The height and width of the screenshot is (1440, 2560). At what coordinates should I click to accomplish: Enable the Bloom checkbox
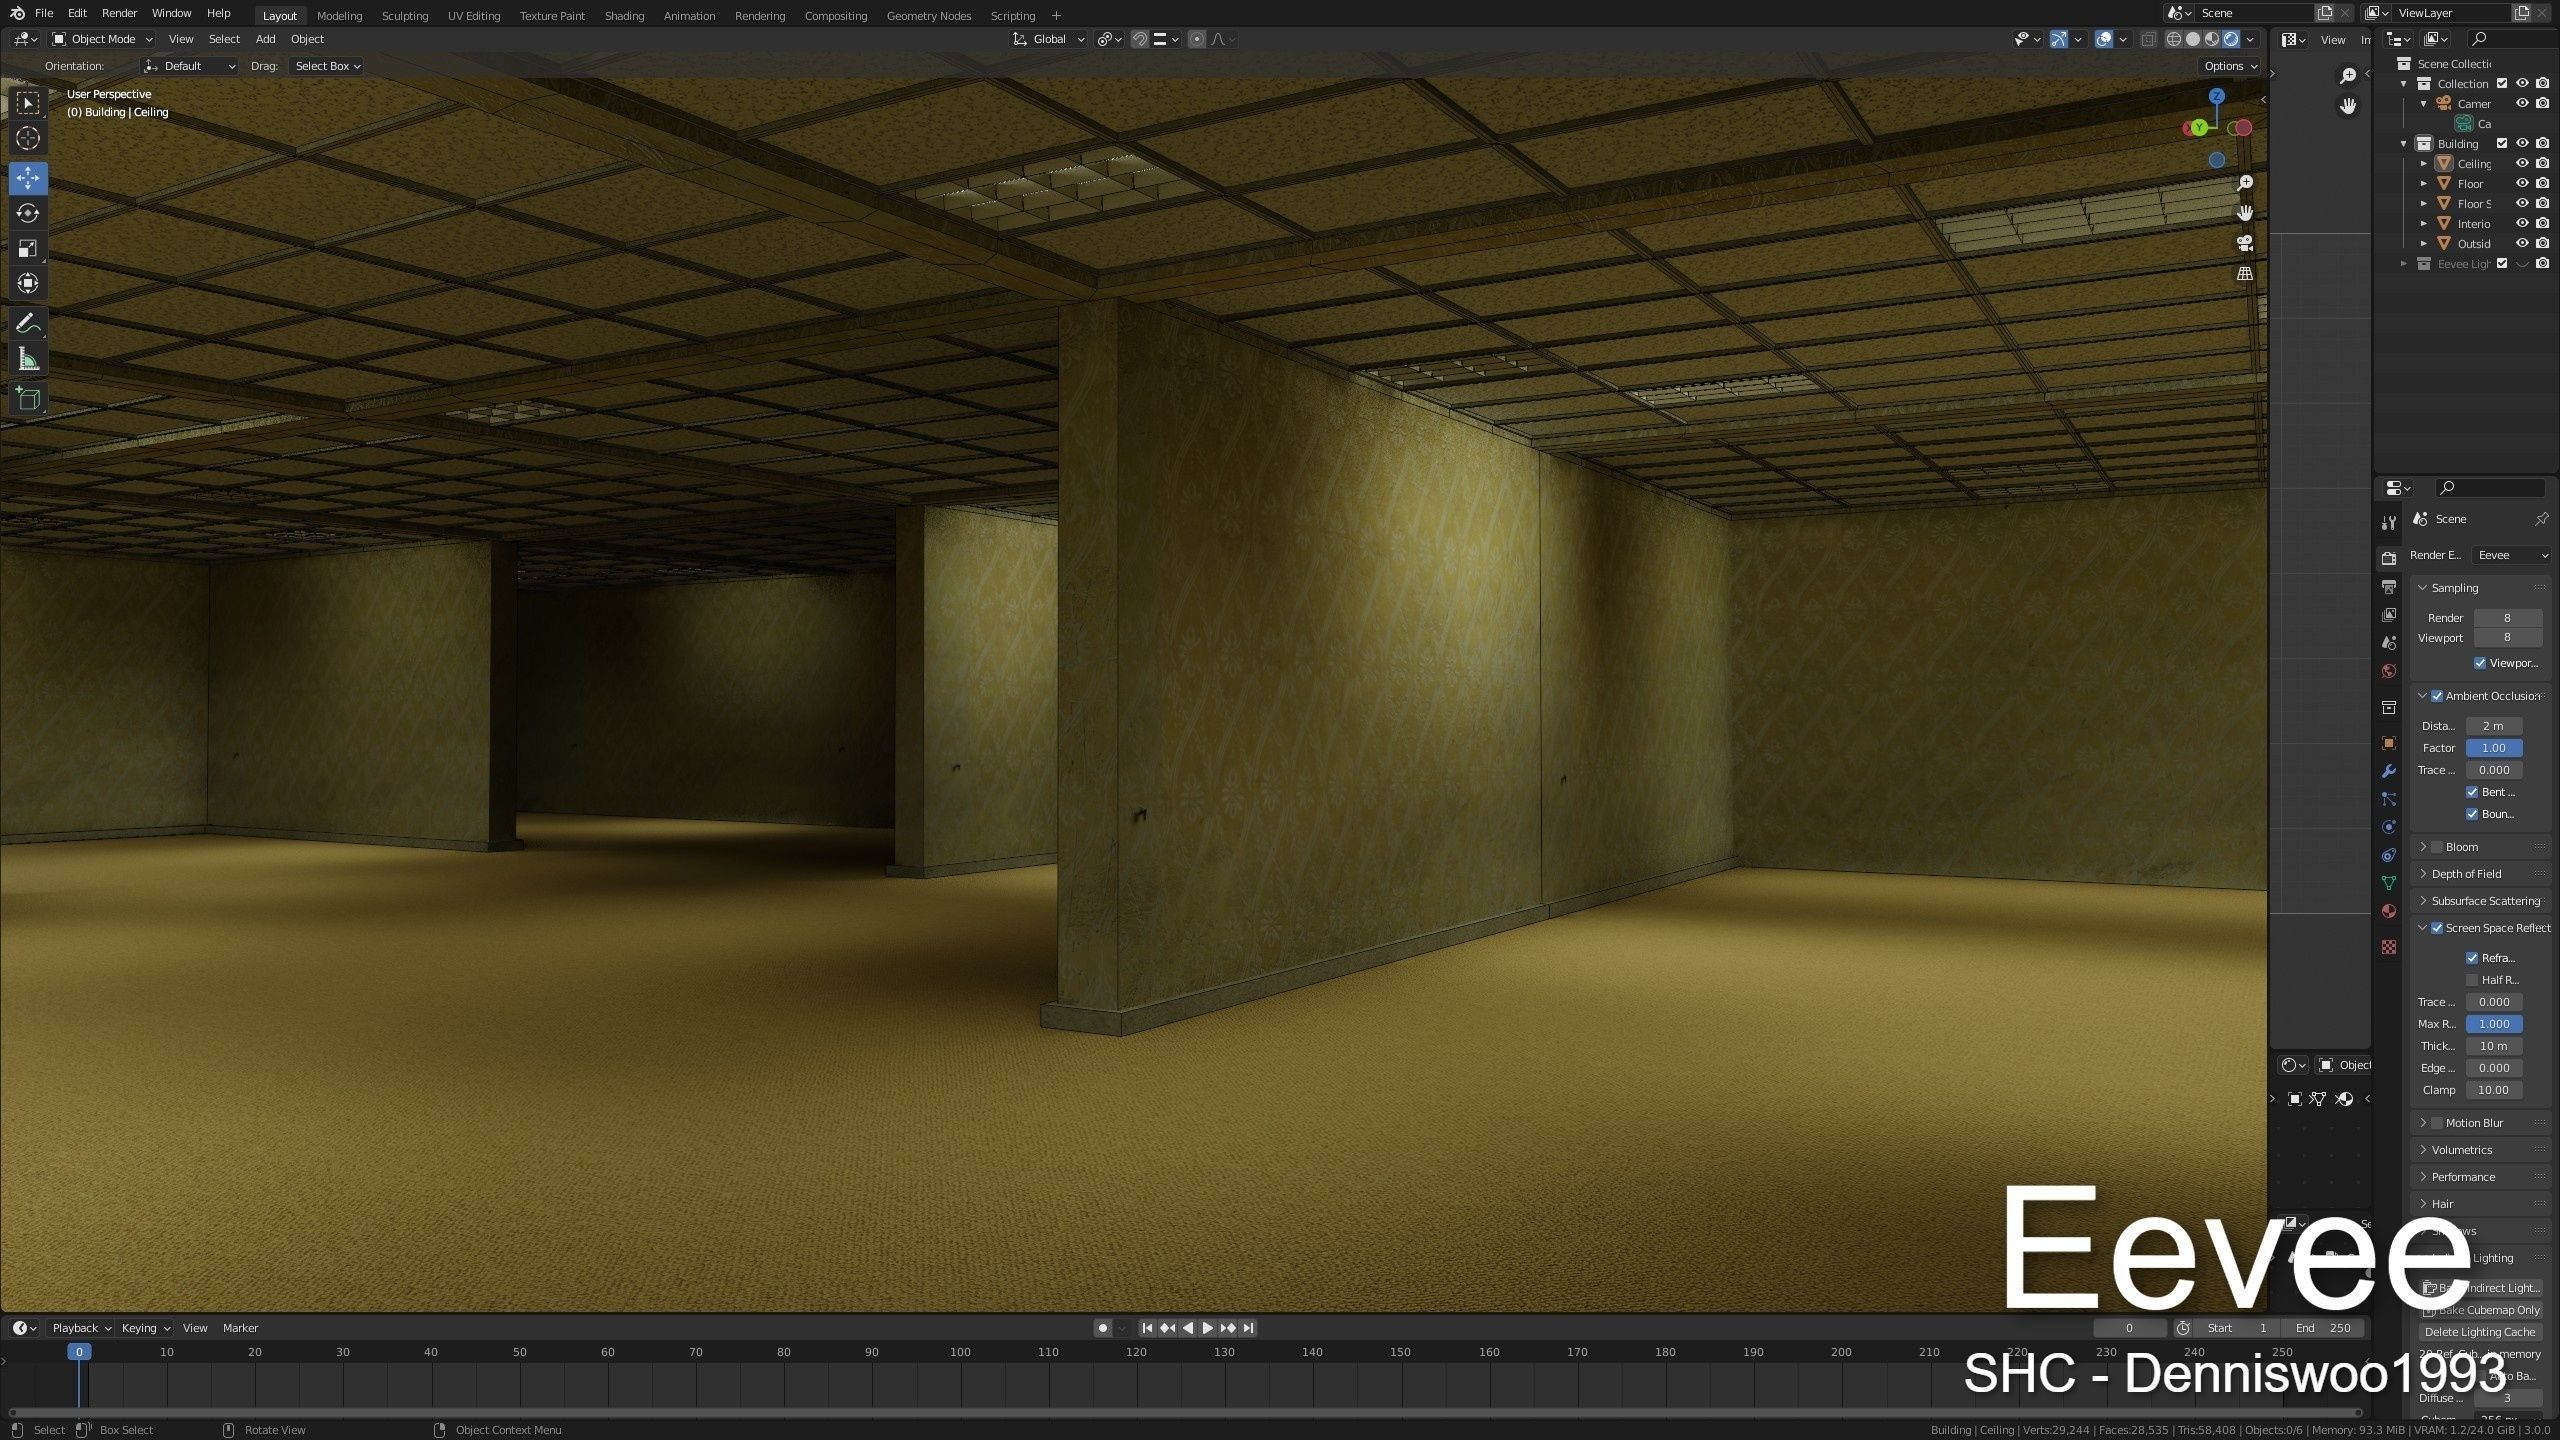point(2437,847)
